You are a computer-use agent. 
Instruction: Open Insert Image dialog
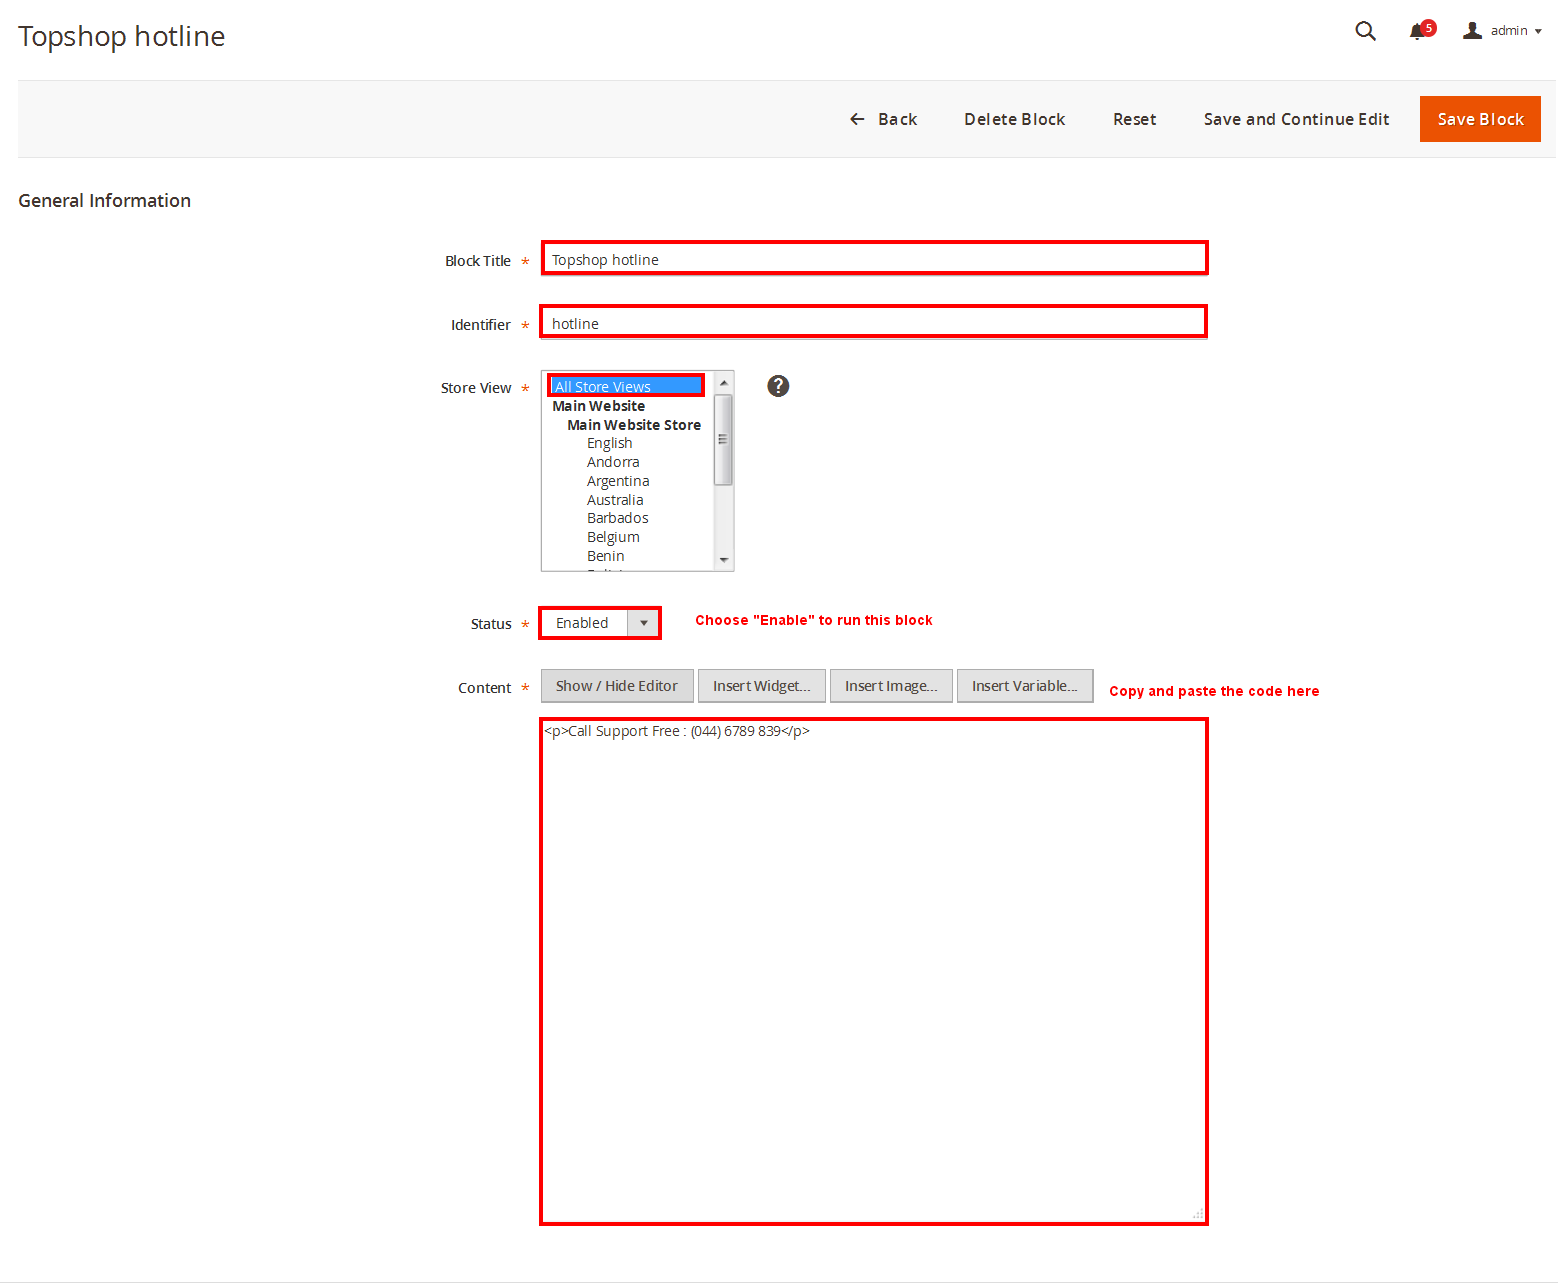tap(891, 686)
